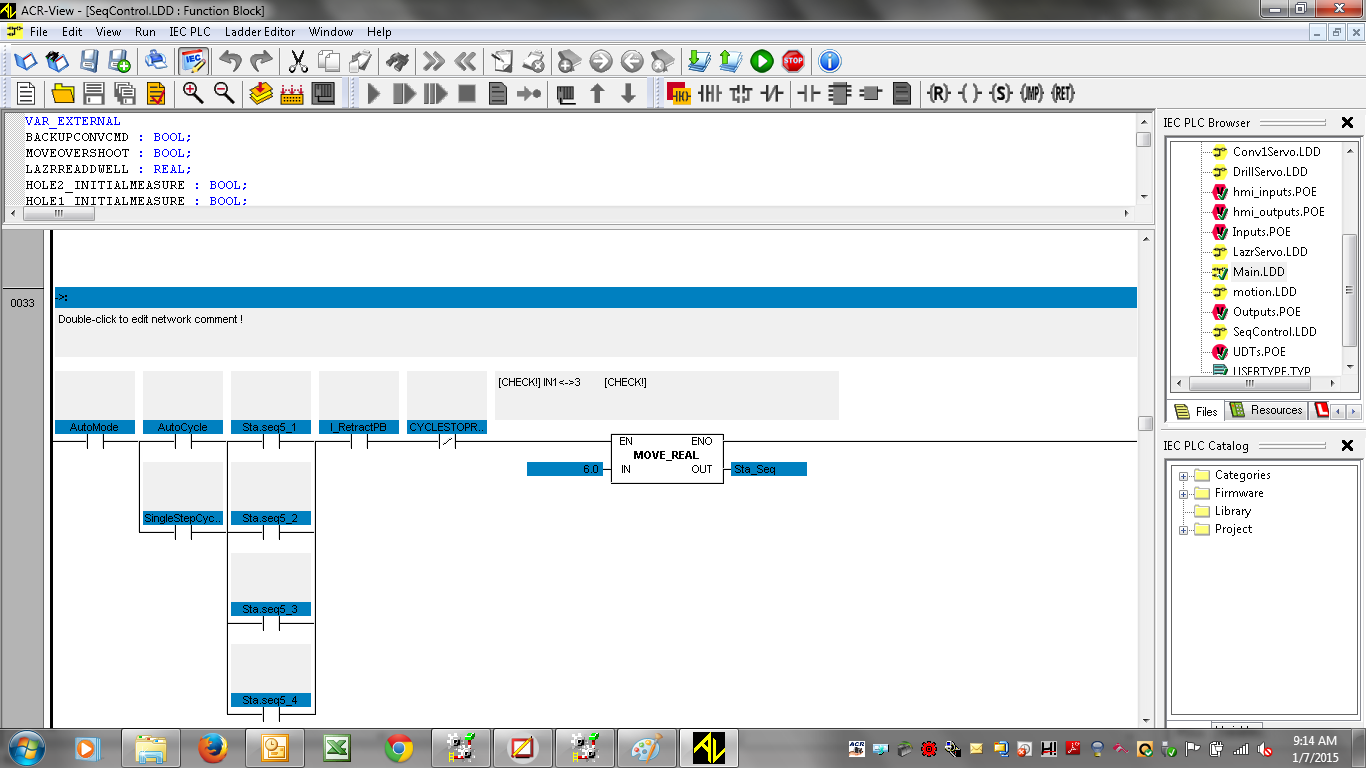Screen dimensions: 1366x768
Task: Insert a Reset (R) coil
Action: pyautogui.click(x=938, y=94)
